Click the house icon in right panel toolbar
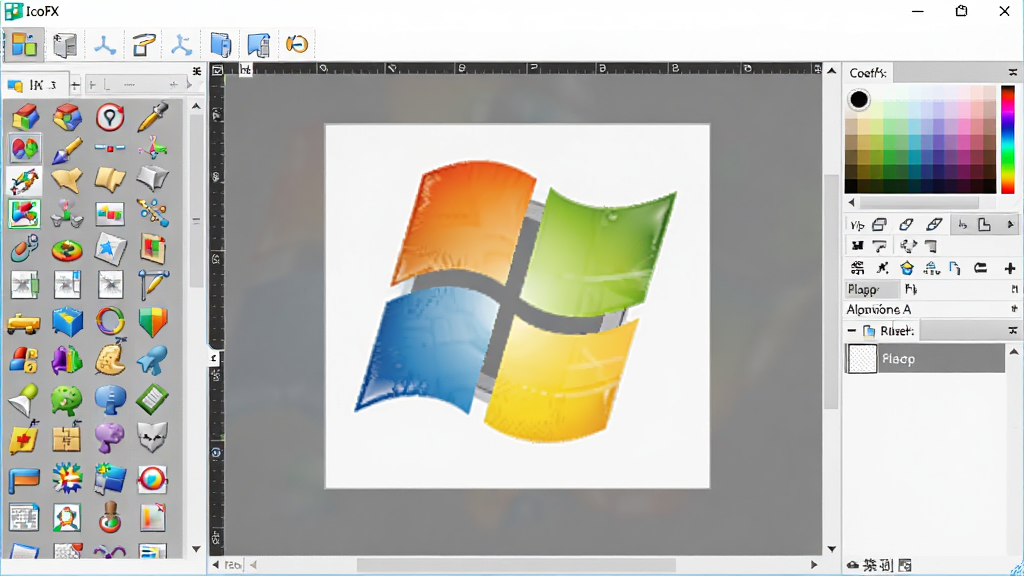This screenshot has width=1024, height=576. point(906,268)
